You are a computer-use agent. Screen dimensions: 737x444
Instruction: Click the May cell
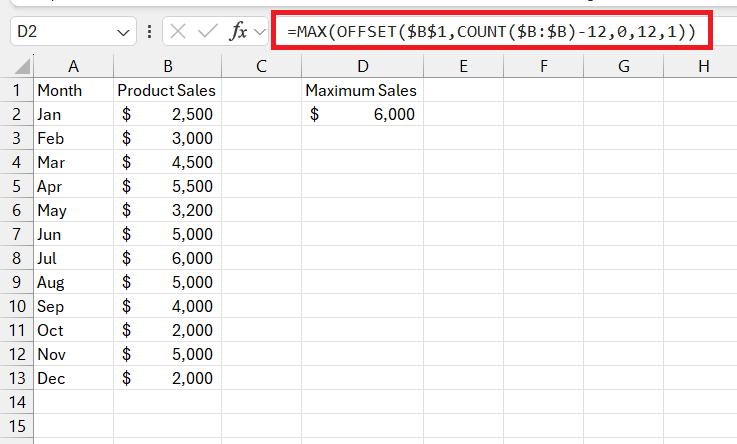[73, 210]
